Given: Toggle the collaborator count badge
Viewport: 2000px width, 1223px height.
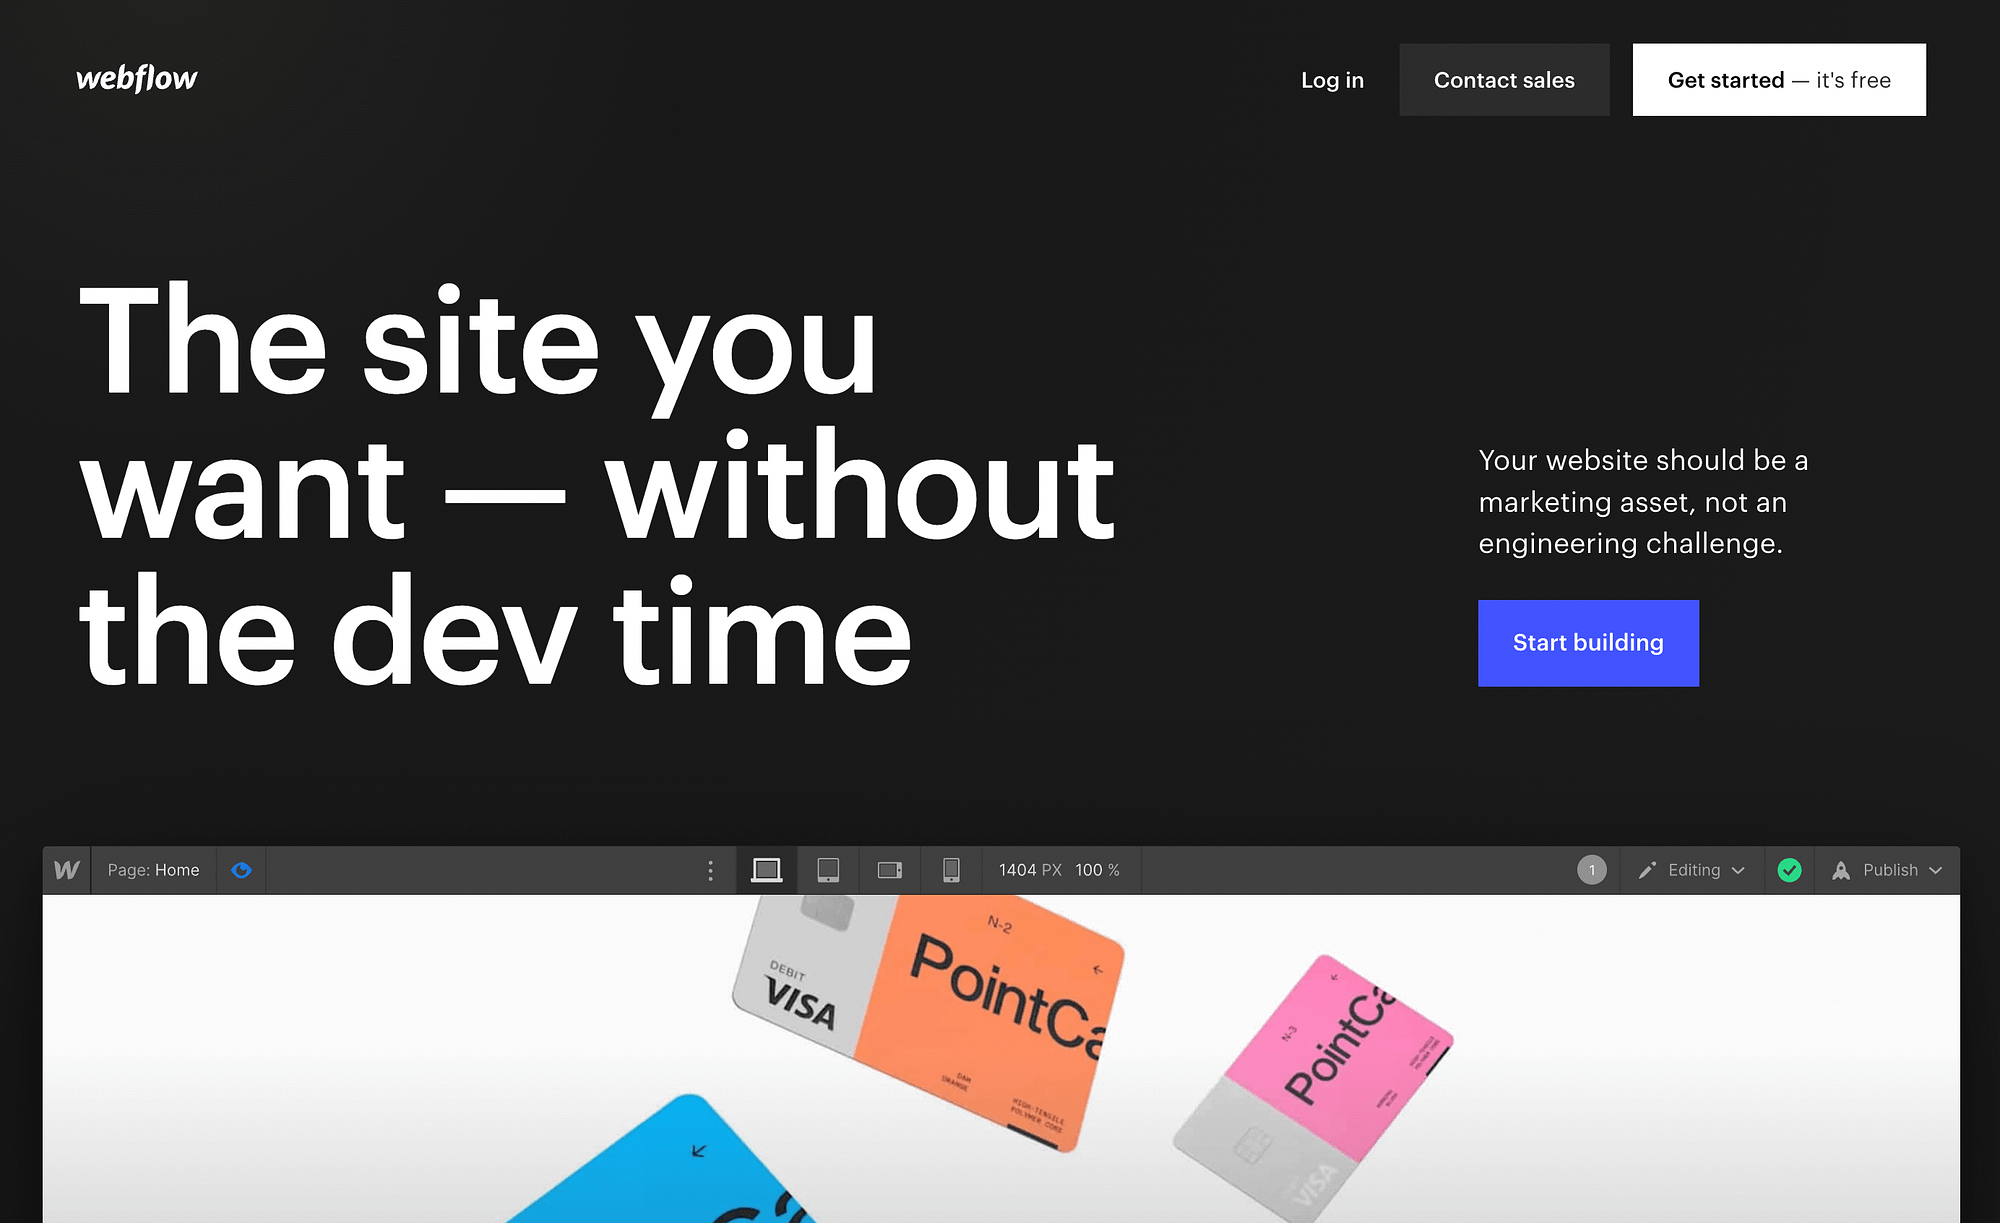Looking at the screenshot, I should coord(1589,870).
